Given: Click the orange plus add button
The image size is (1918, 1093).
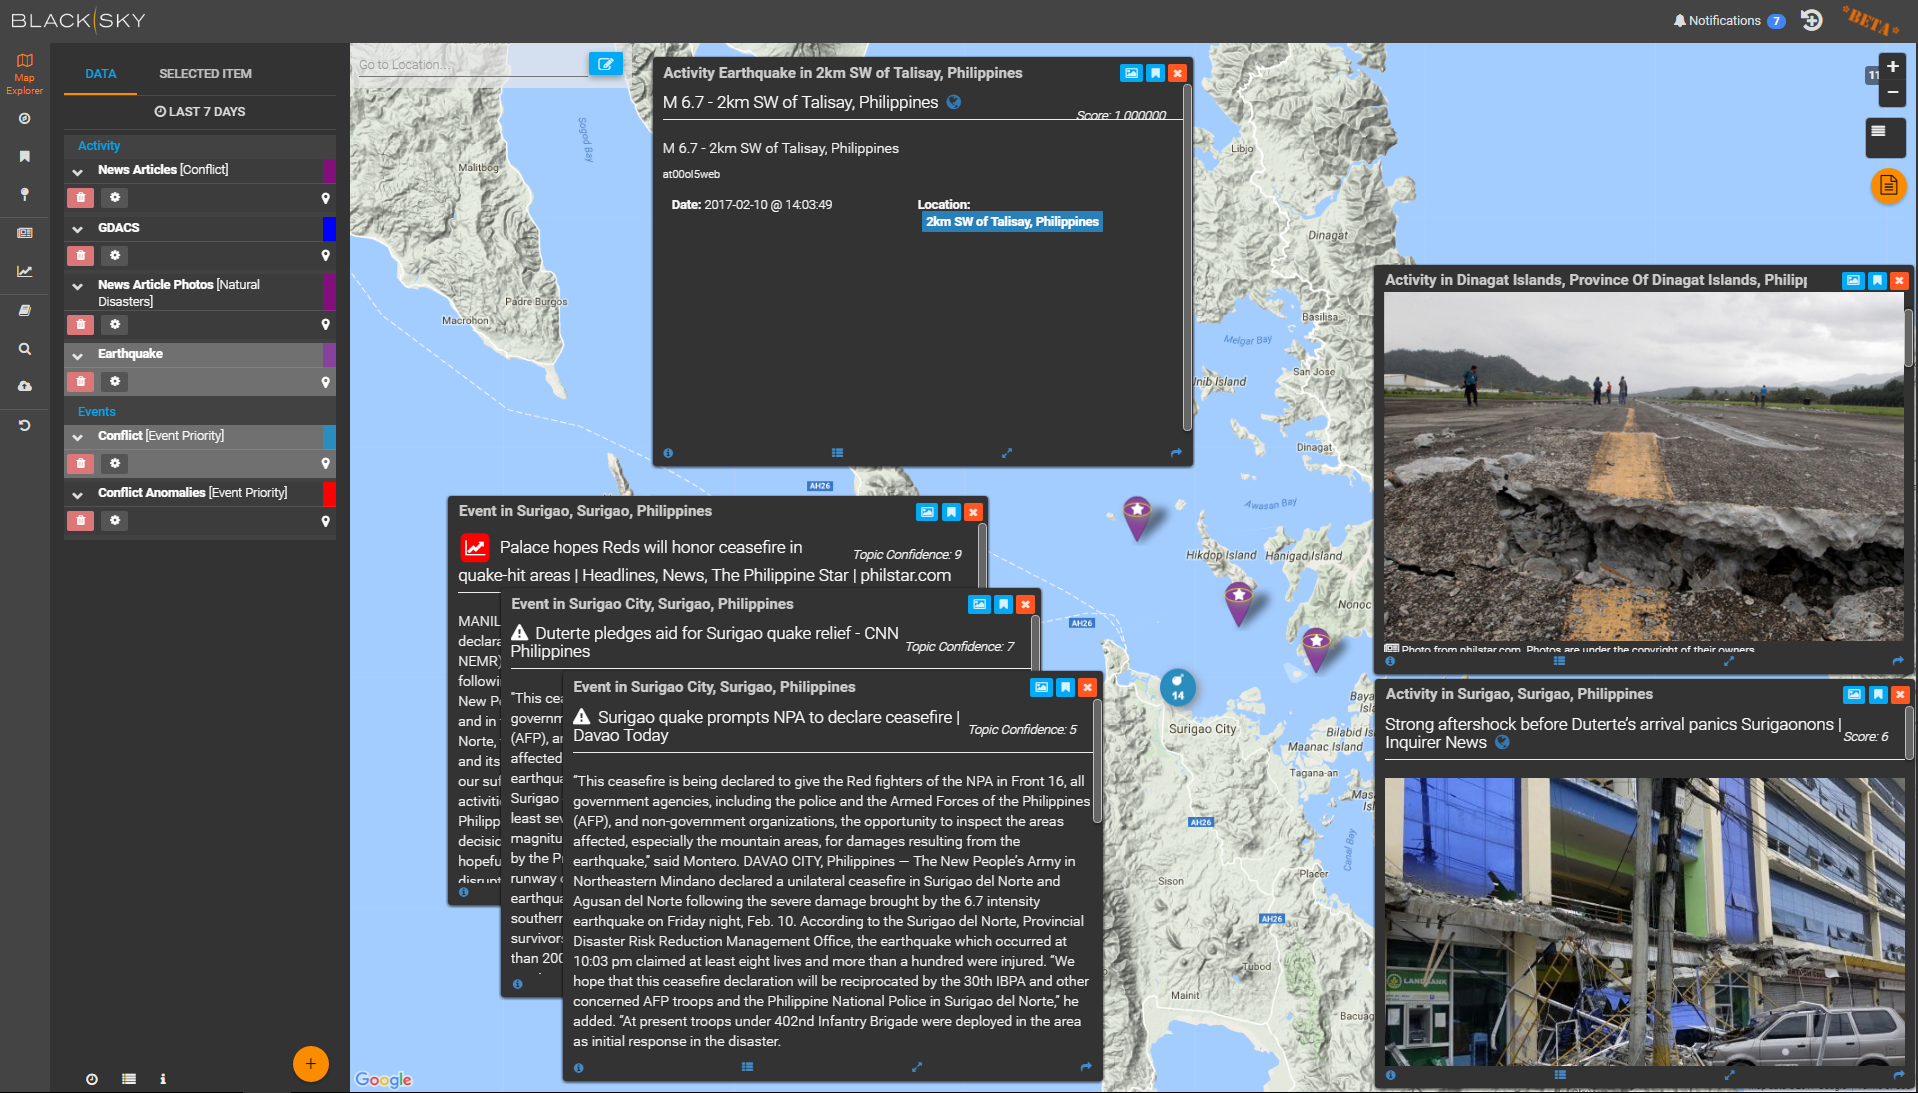Looking at the screenshot, I should (310, 1064).
